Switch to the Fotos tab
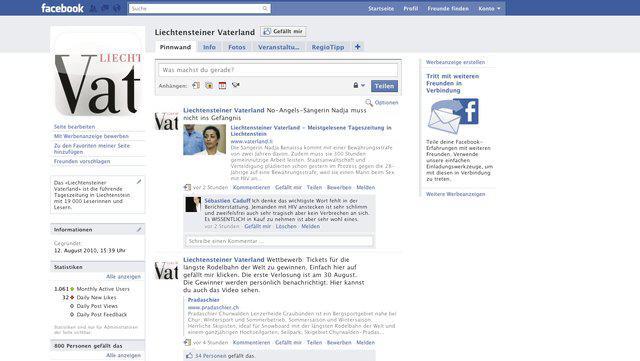Viewport: 640px width, 361px height. 237,47
